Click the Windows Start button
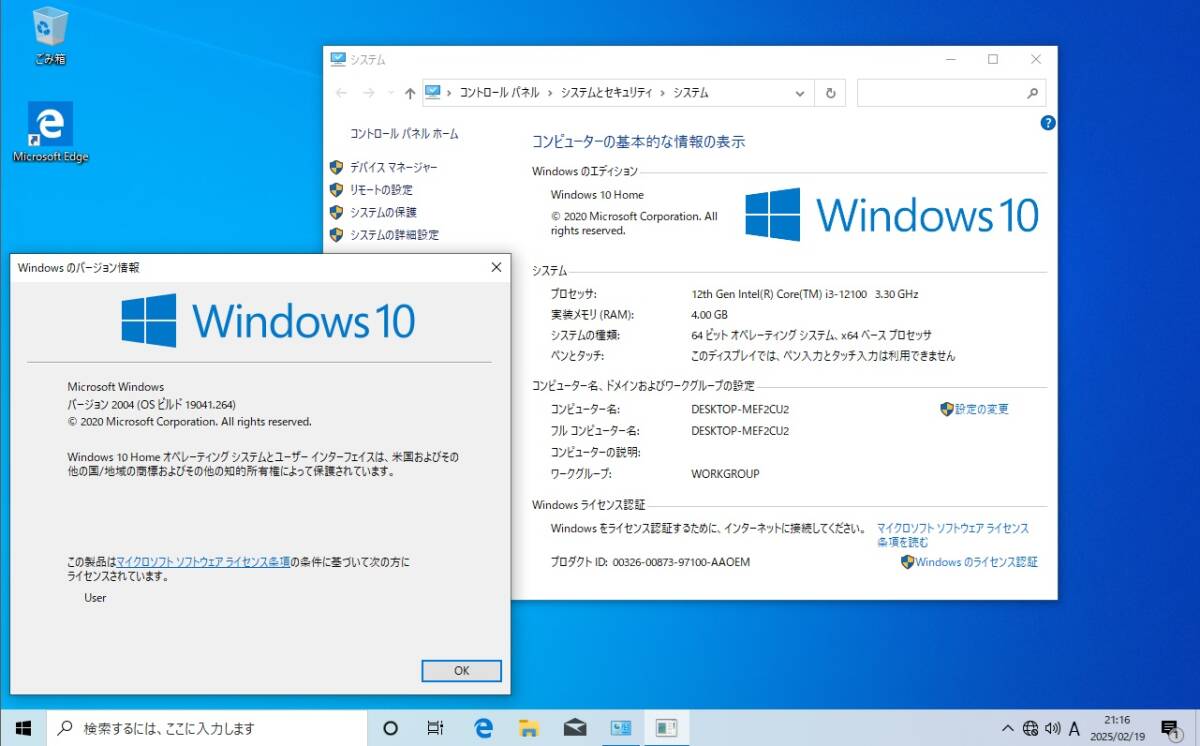 click(23, 728)
